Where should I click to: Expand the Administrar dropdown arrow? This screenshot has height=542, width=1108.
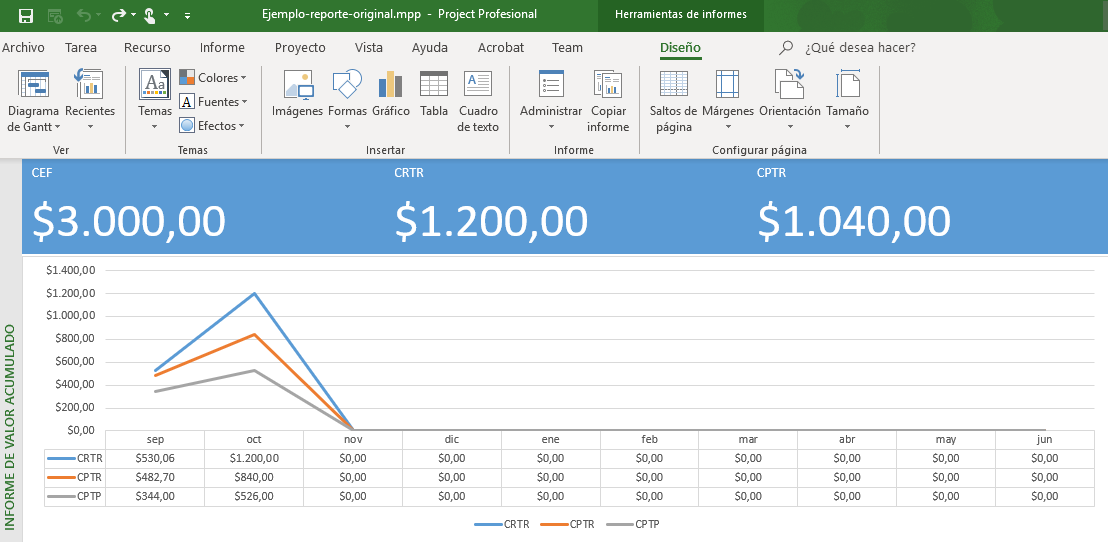pyautogui.click(x=551, y=127)
